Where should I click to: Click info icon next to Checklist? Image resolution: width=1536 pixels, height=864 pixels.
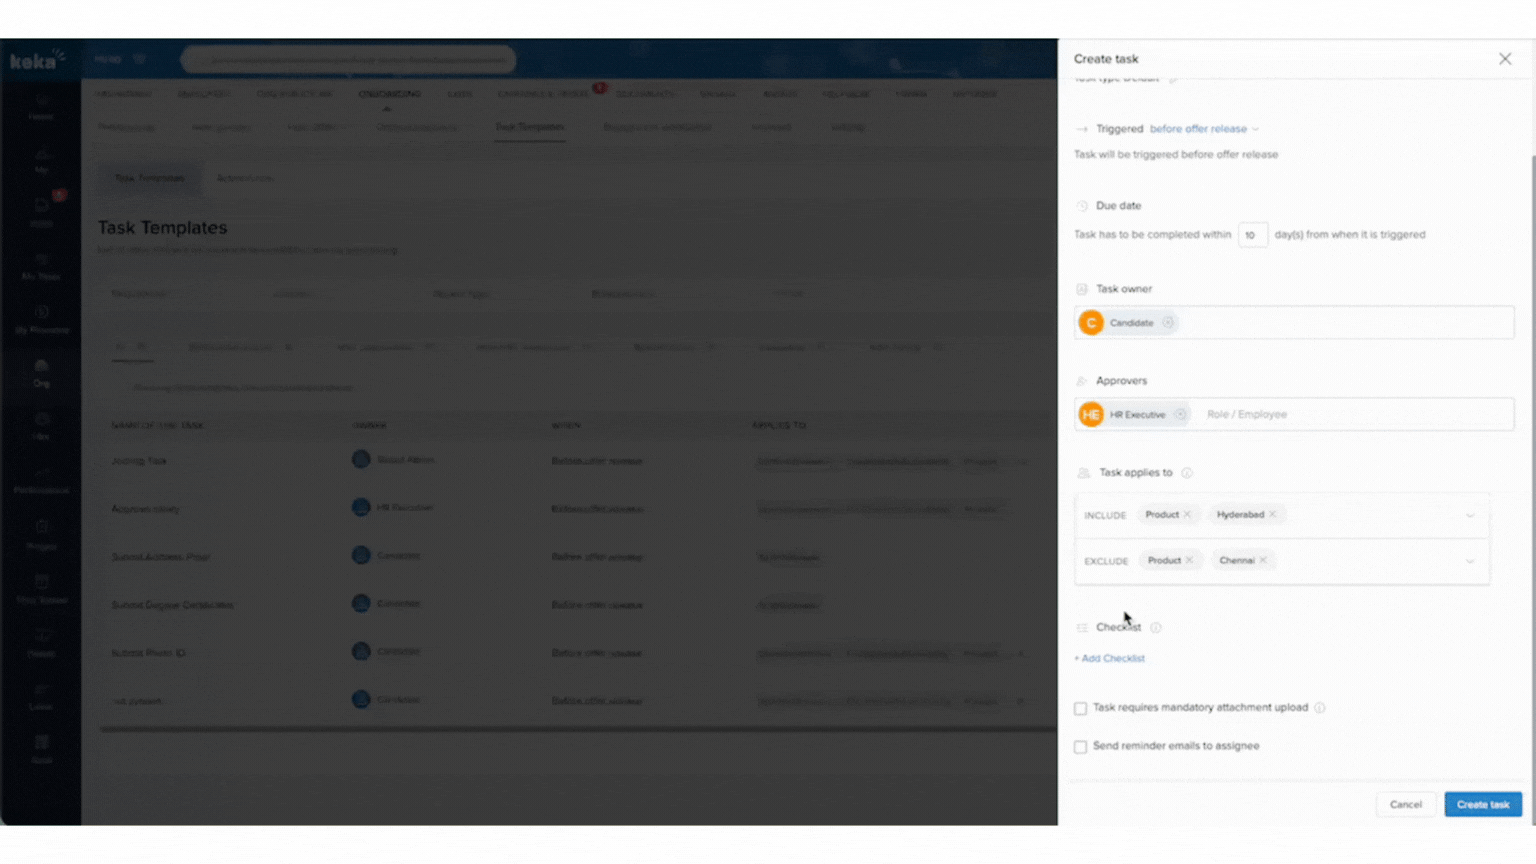tap(1156, 628)
